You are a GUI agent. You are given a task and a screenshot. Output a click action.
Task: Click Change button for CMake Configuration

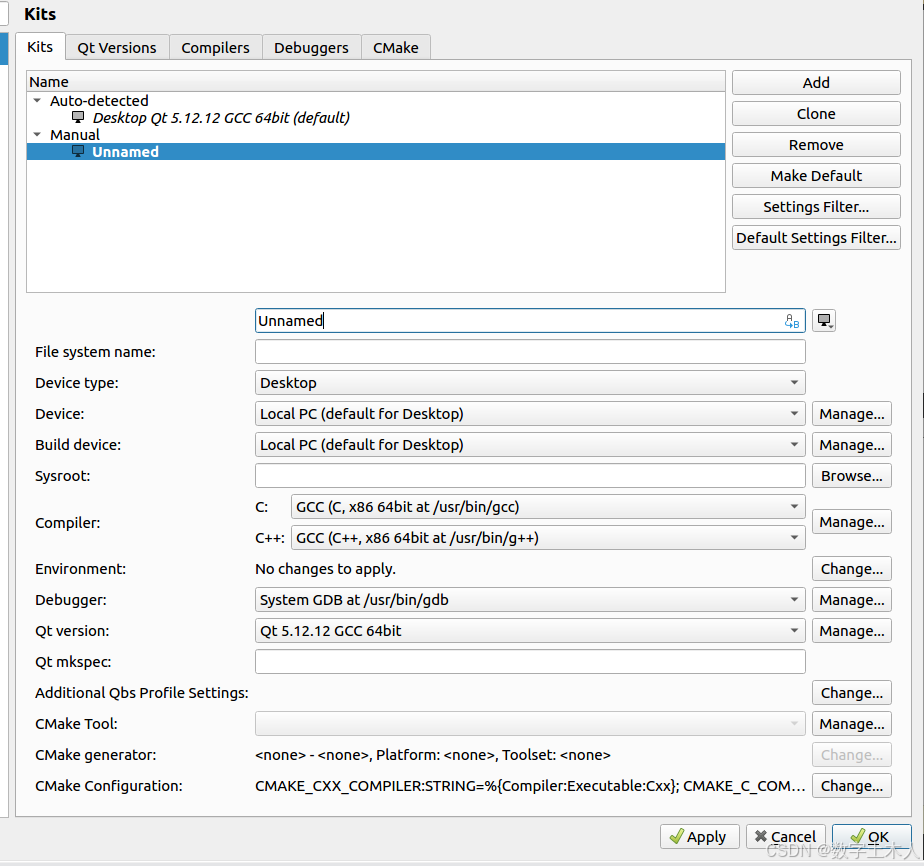click(852, 786)
